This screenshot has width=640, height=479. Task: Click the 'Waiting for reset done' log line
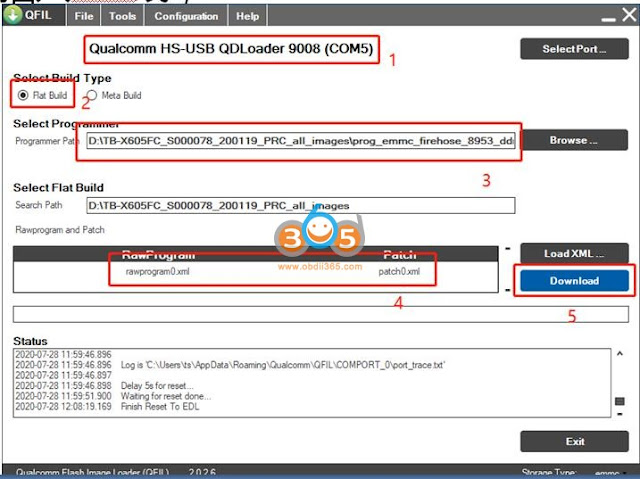coord(166,396)
